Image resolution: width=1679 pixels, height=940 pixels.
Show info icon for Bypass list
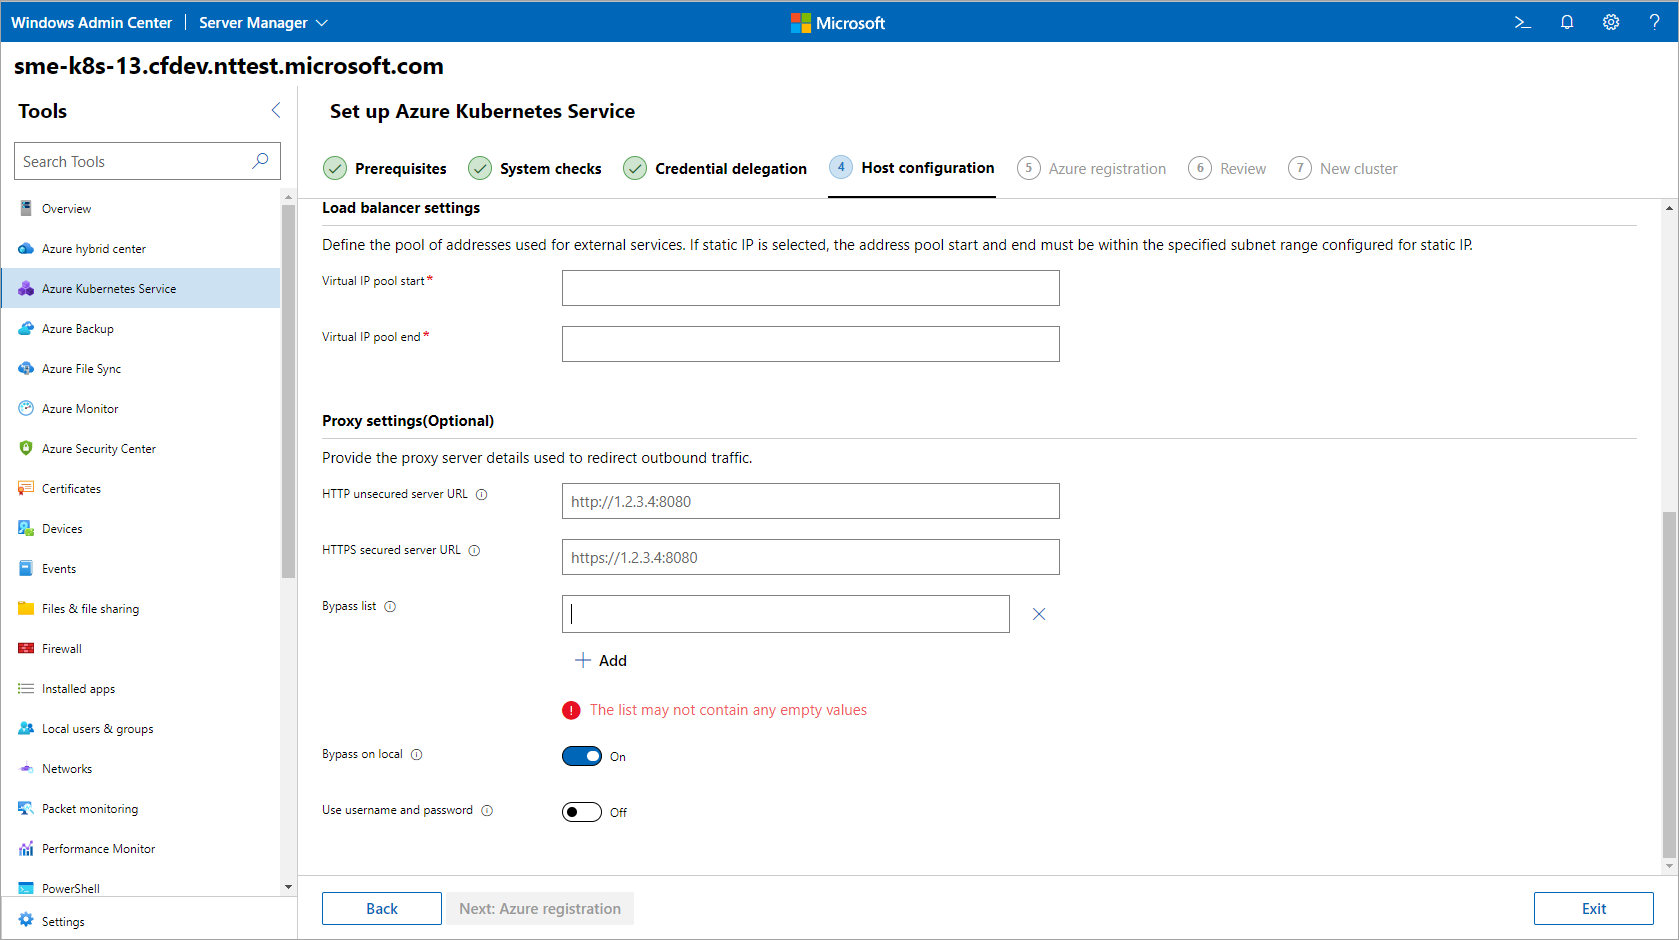(x=390, y=607)
